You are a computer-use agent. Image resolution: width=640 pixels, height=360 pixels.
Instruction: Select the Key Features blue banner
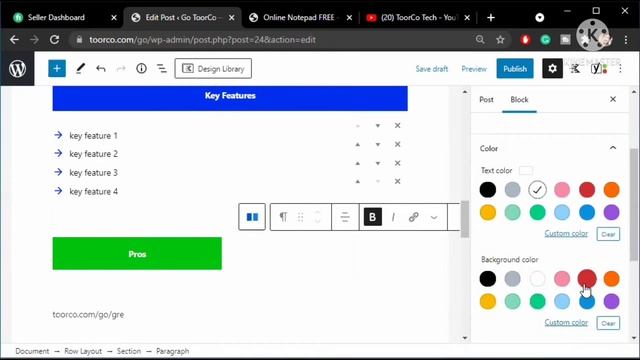230,98
